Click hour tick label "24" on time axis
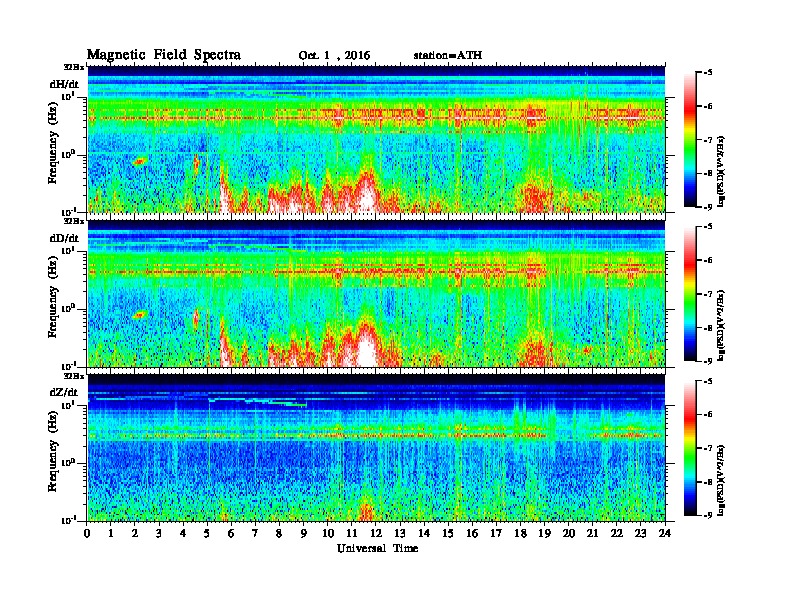 pyautogui.click(x=665, y=534)
